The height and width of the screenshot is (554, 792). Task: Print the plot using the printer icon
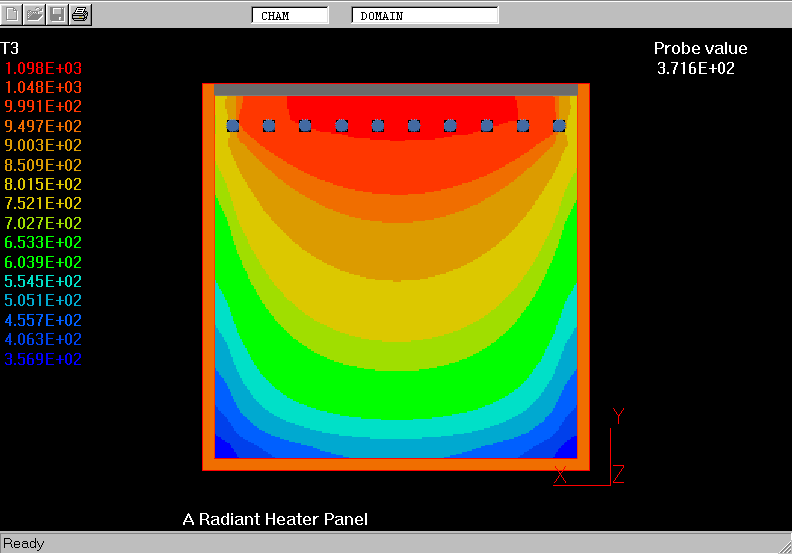click(80, 14)
